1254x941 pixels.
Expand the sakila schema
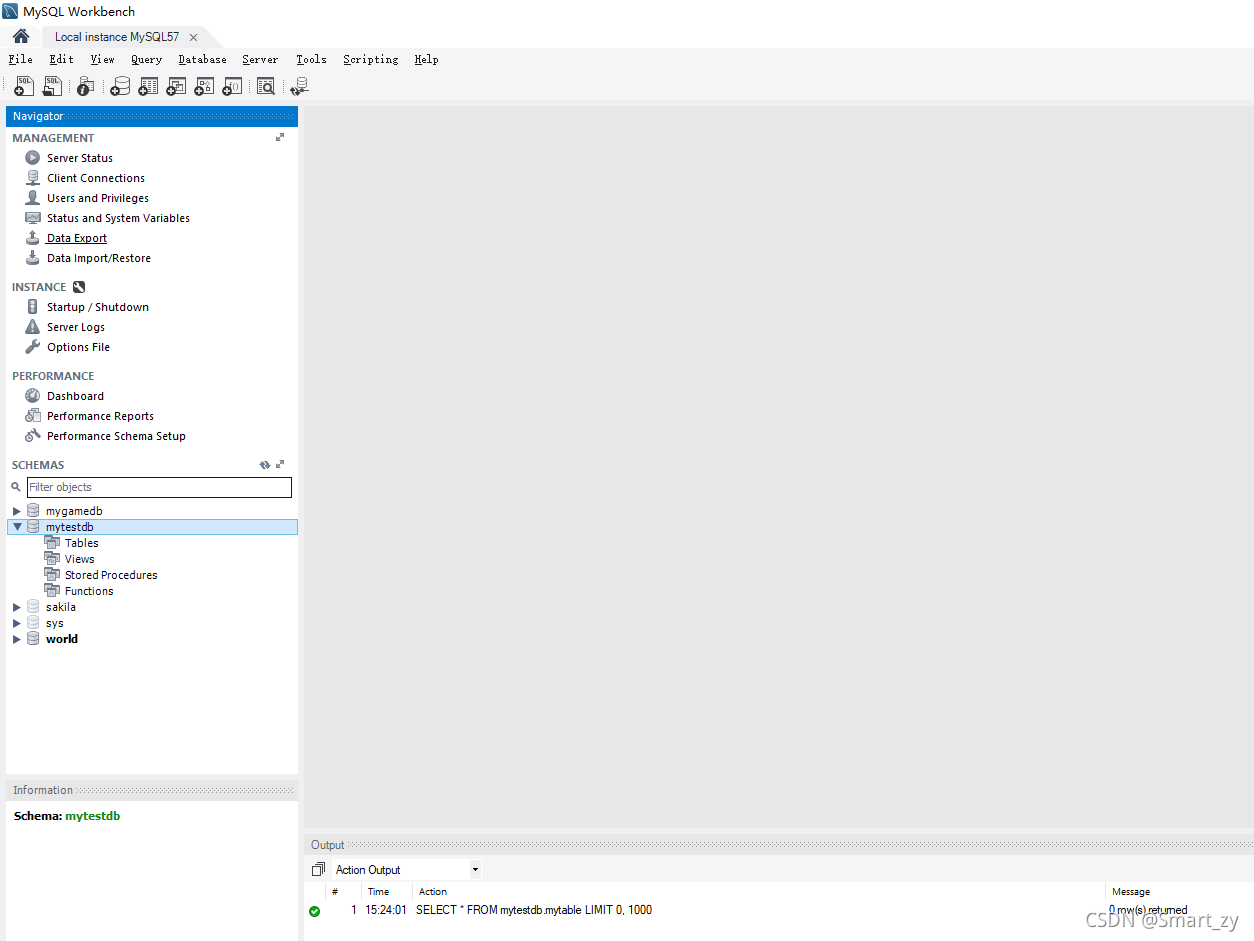pos(16,607)
